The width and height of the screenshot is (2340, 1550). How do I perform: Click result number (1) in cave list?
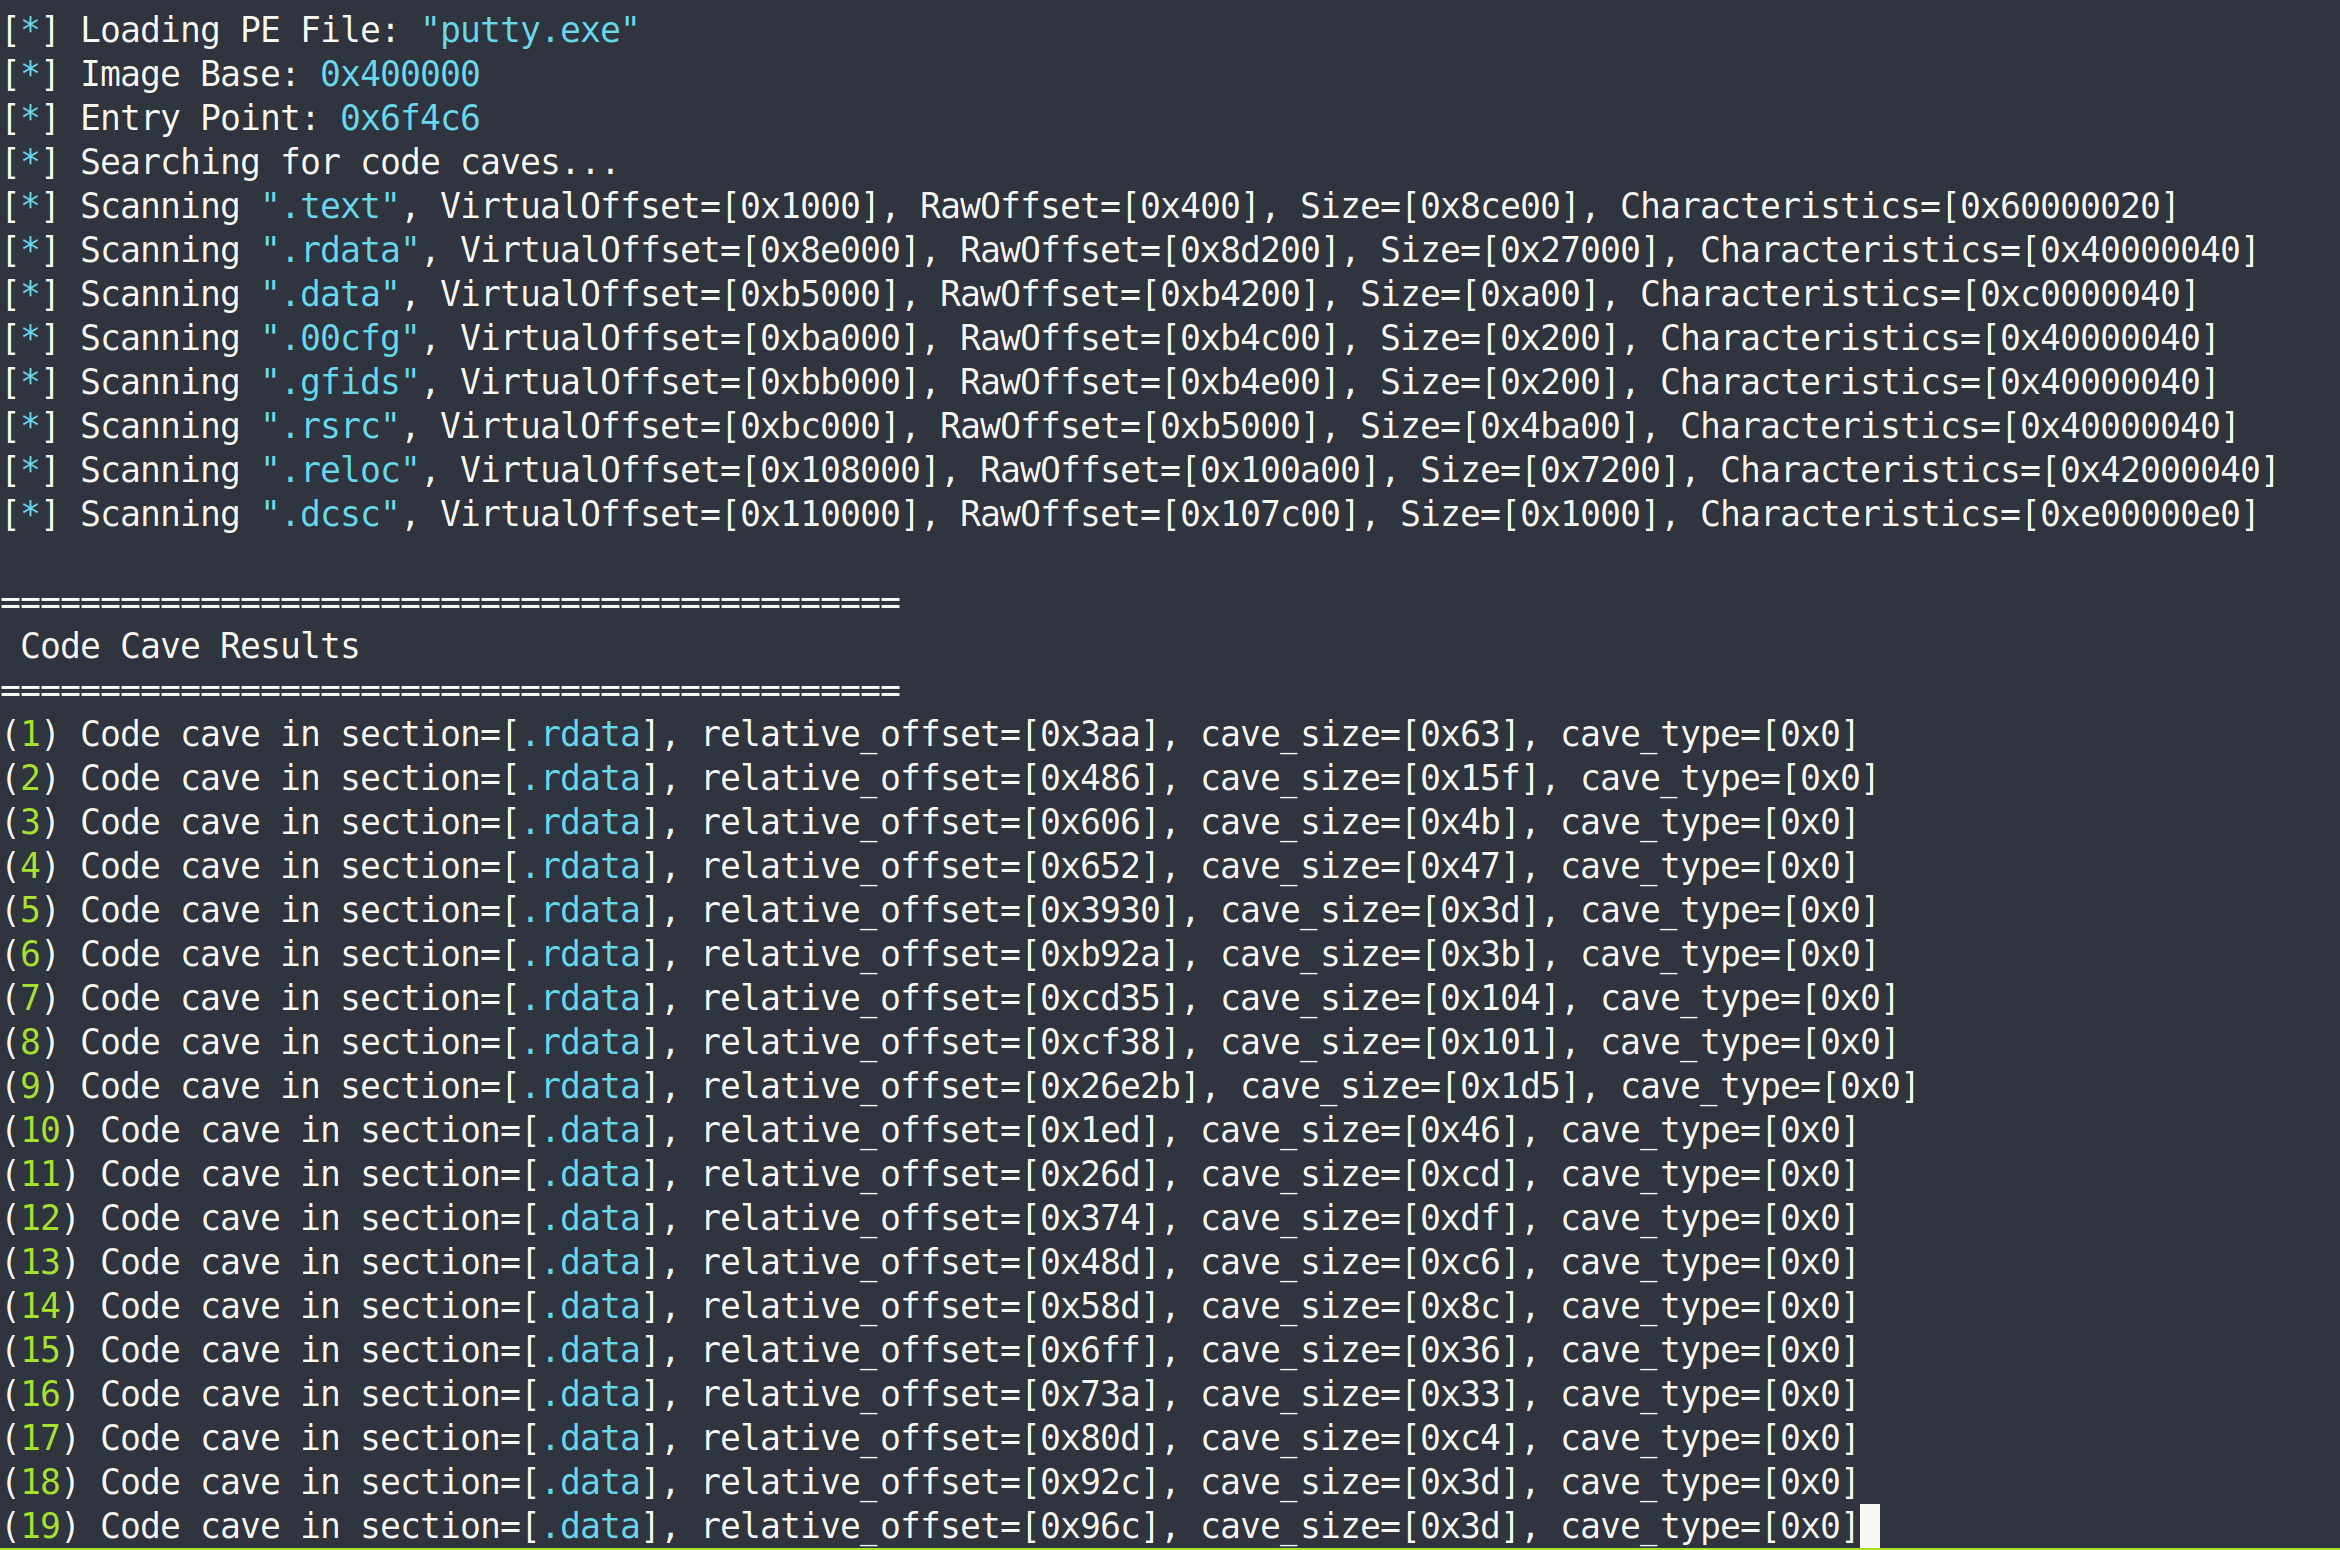tap(30, 734)
